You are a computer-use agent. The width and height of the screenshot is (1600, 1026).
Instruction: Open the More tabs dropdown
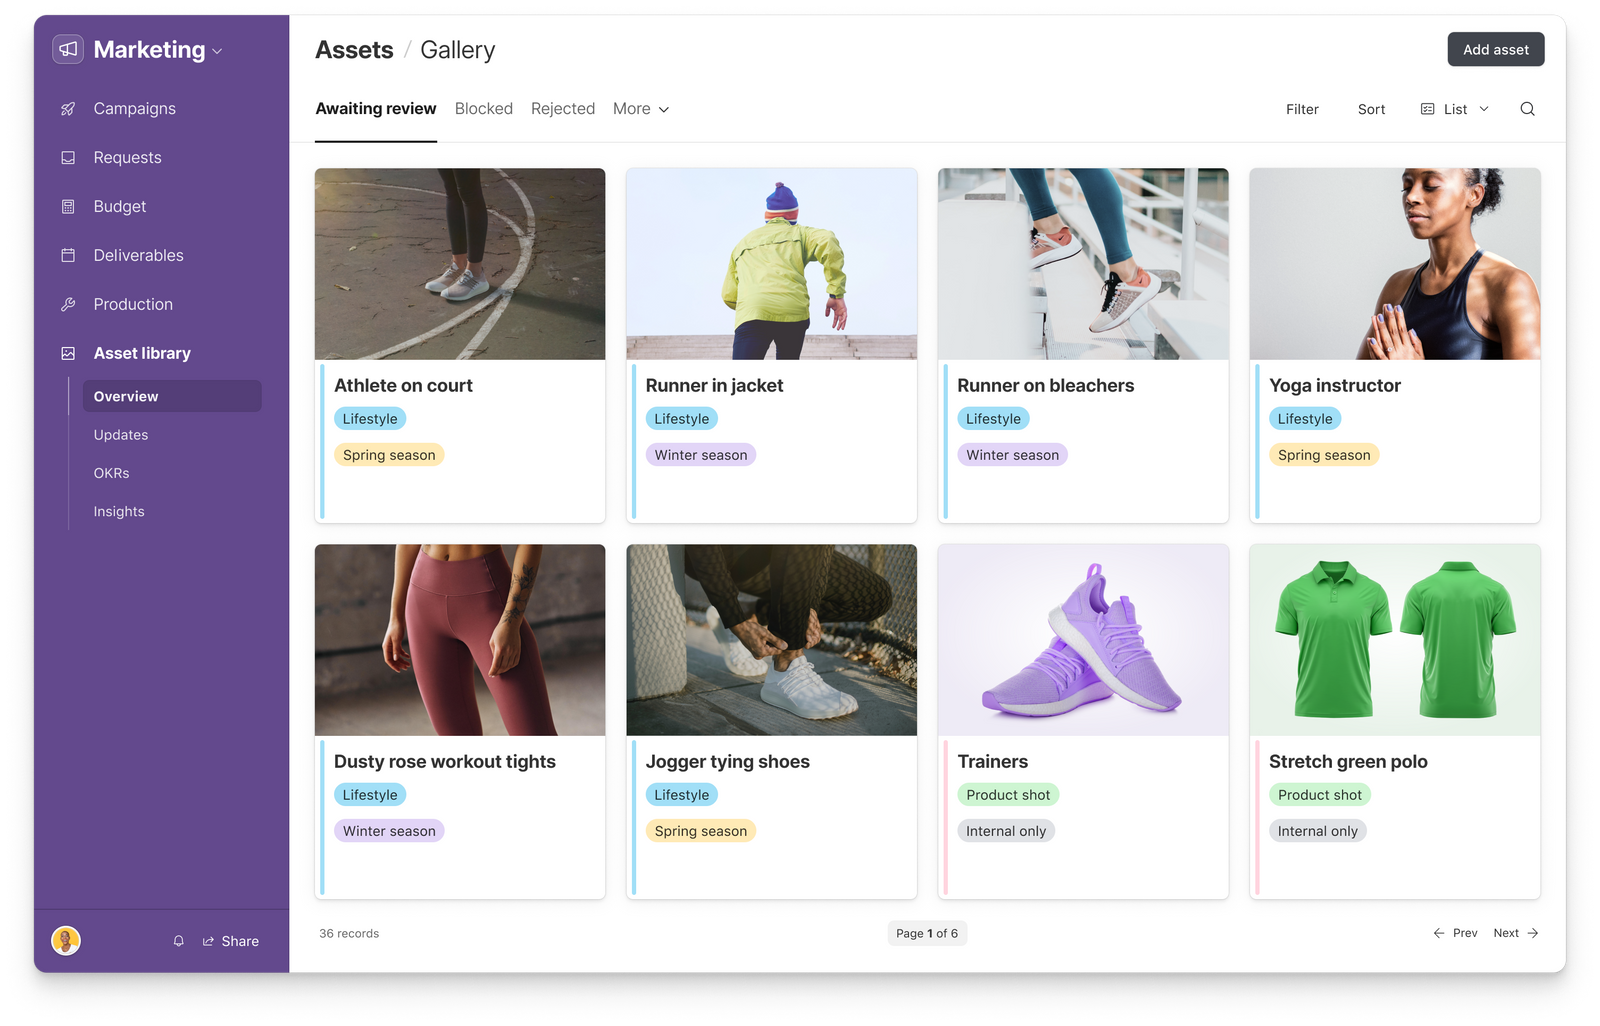(x=641, y=109)
